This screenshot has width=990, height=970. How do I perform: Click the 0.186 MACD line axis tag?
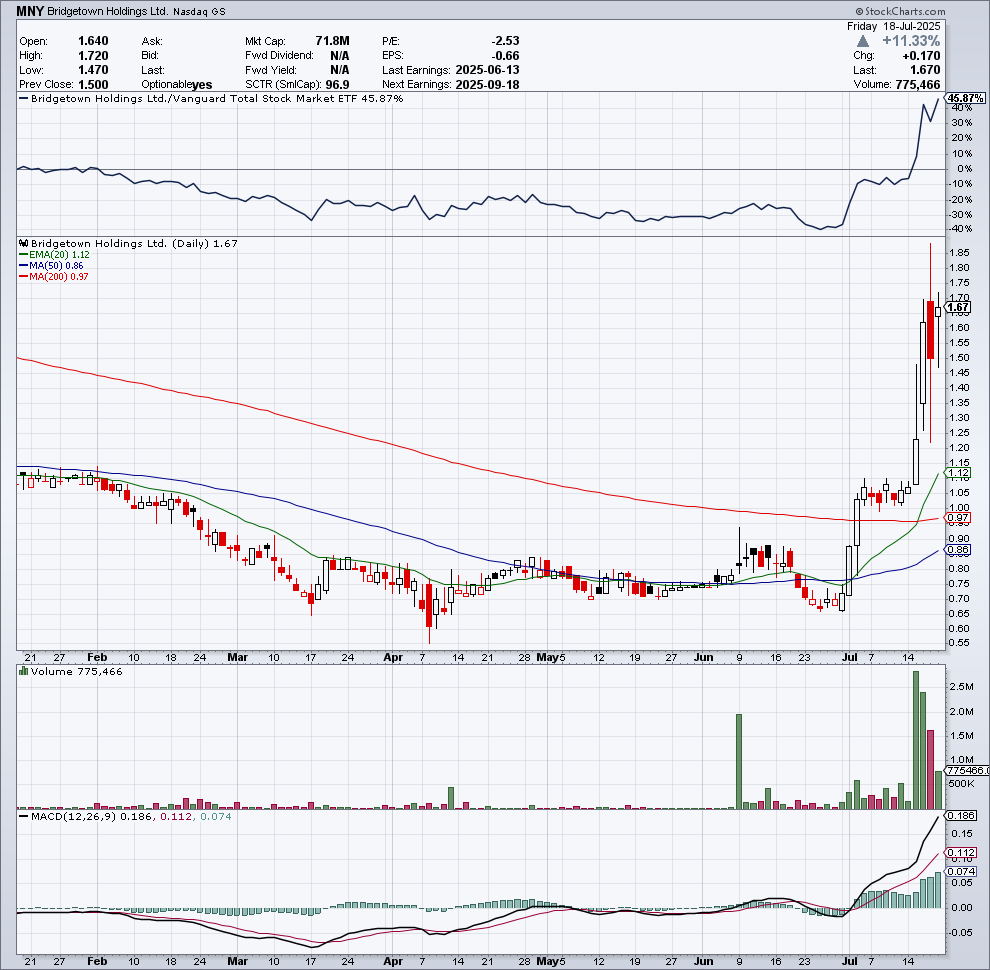(x=962, y=816)
